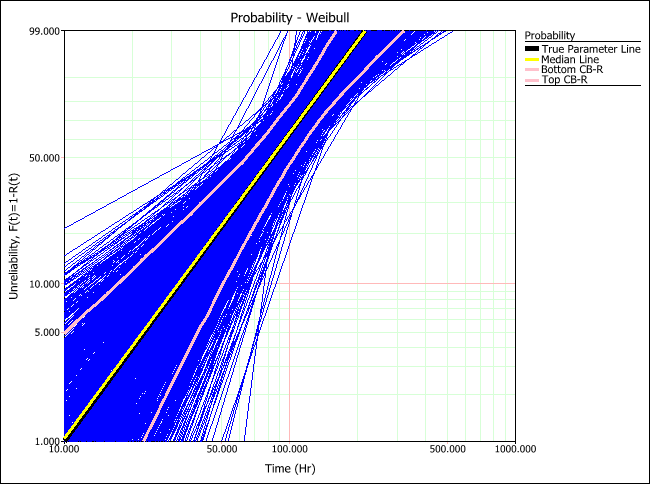This screenshot has height=484, width=650.
Task: Click the 500.000 tick label on the x-axis
Action: [x=446, y=451]
